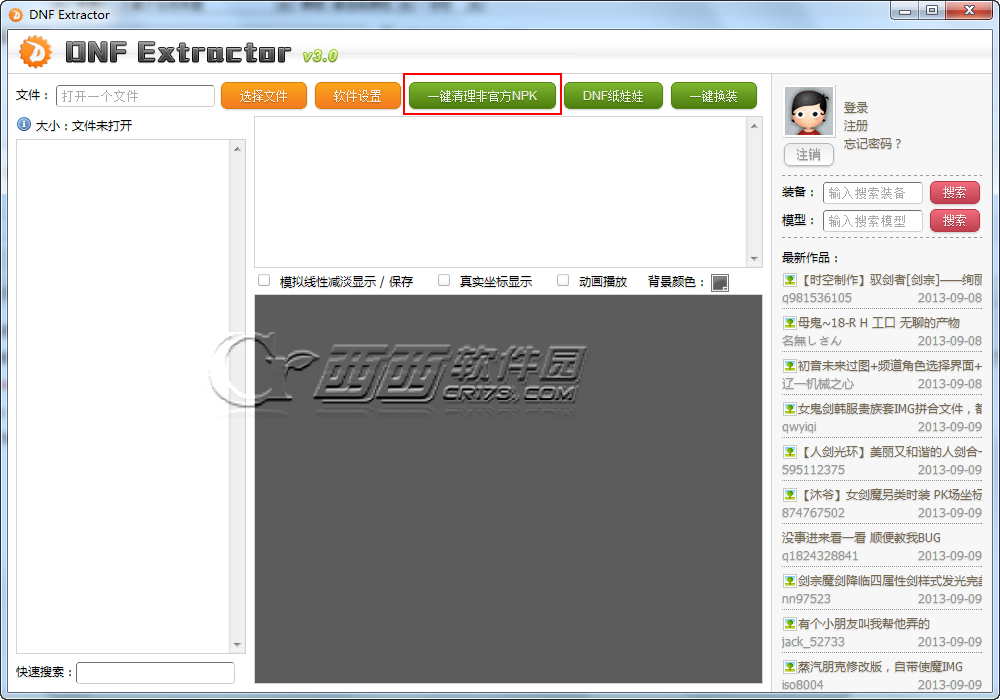Click the image icon beside 初音未来过图 post
This screenshot has height=700, width=1000.
789,366
